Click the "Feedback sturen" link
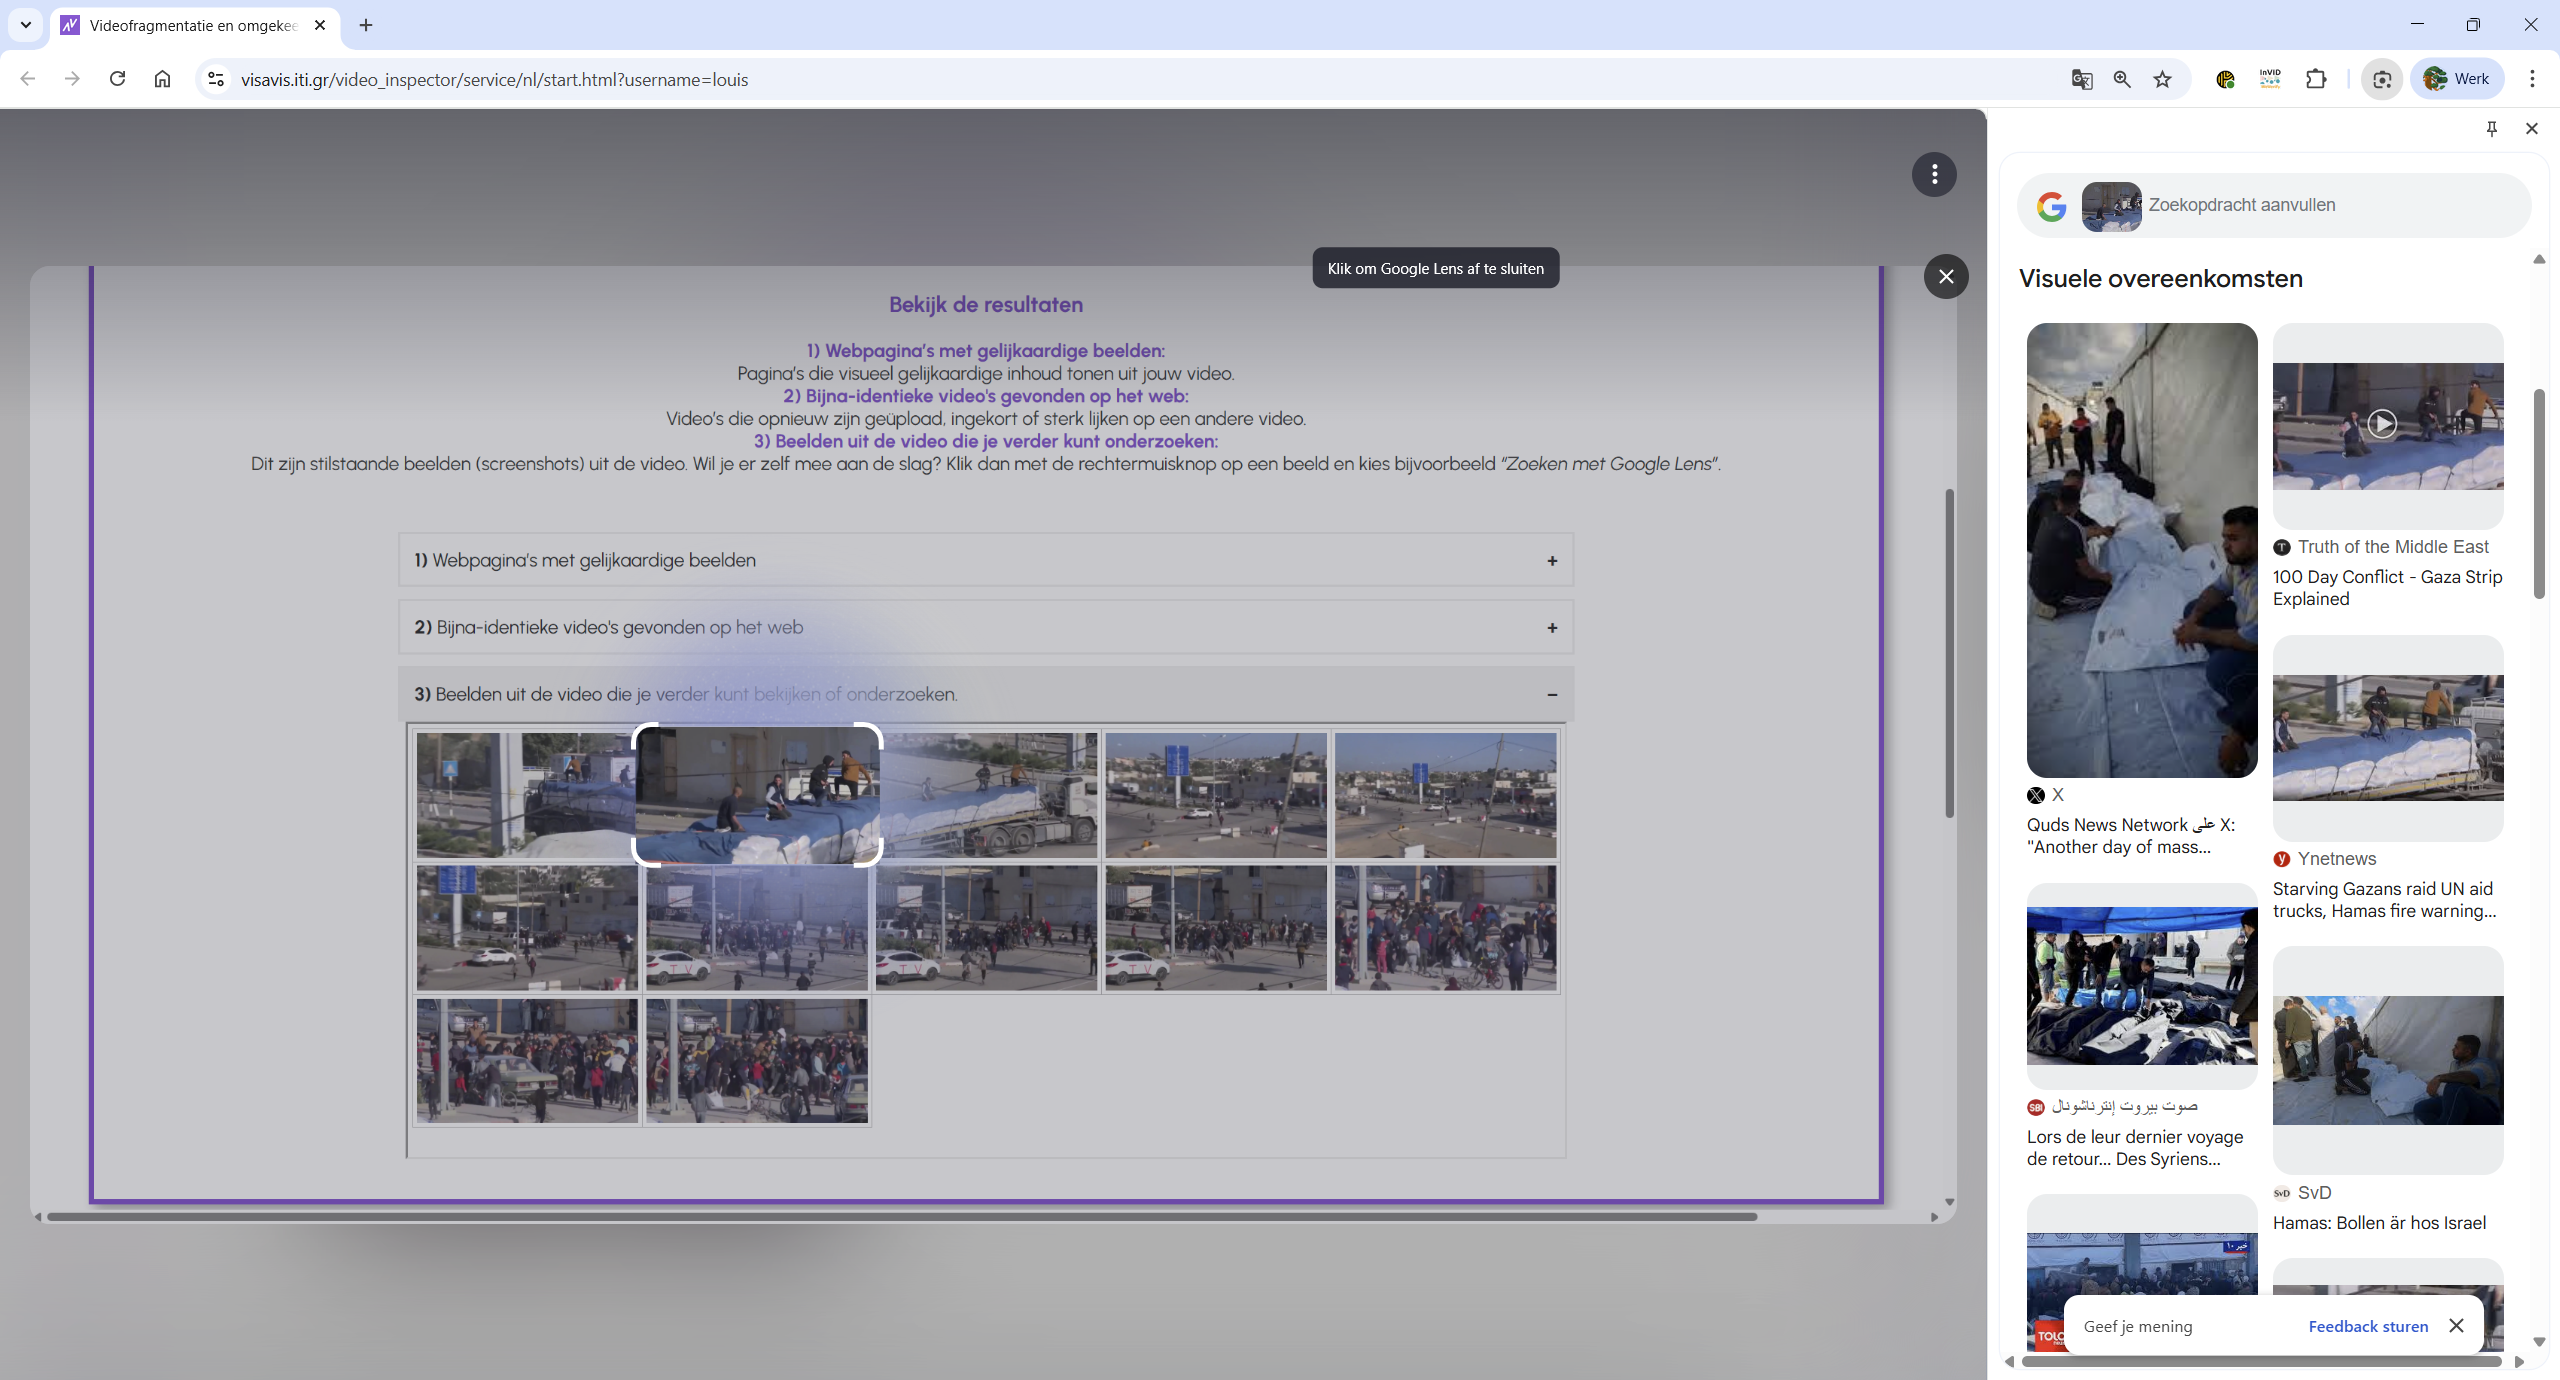Screen dimensions: 2560x1380 tap(2367, 1327)
